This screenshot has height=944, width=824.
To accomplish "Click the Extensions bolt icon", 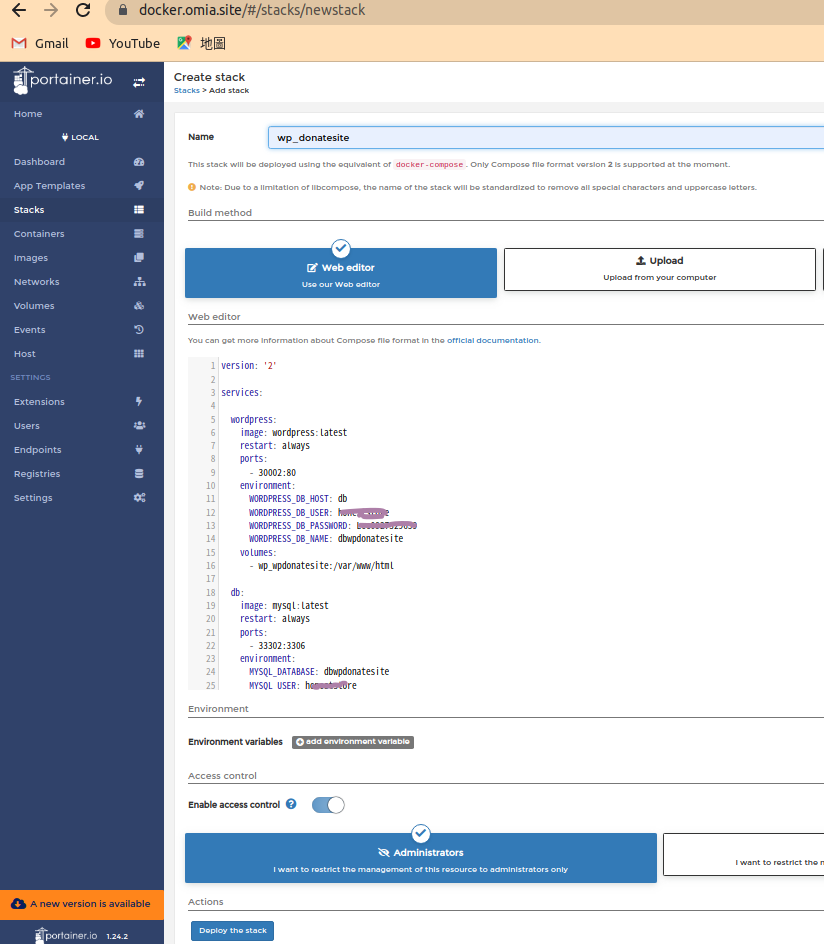I will 139,402.
